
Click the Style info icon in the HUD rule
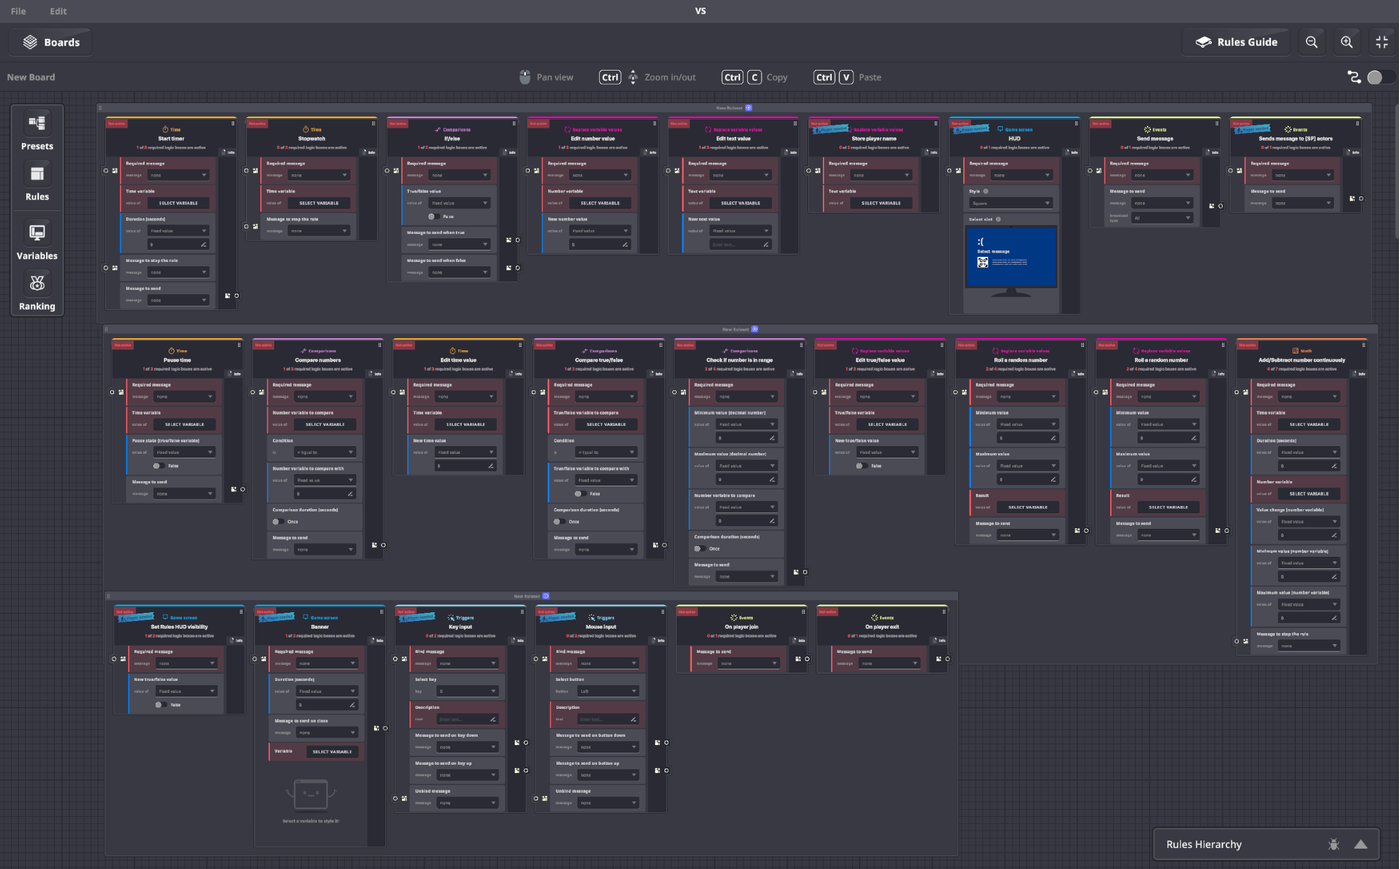[x=985, y=191]
